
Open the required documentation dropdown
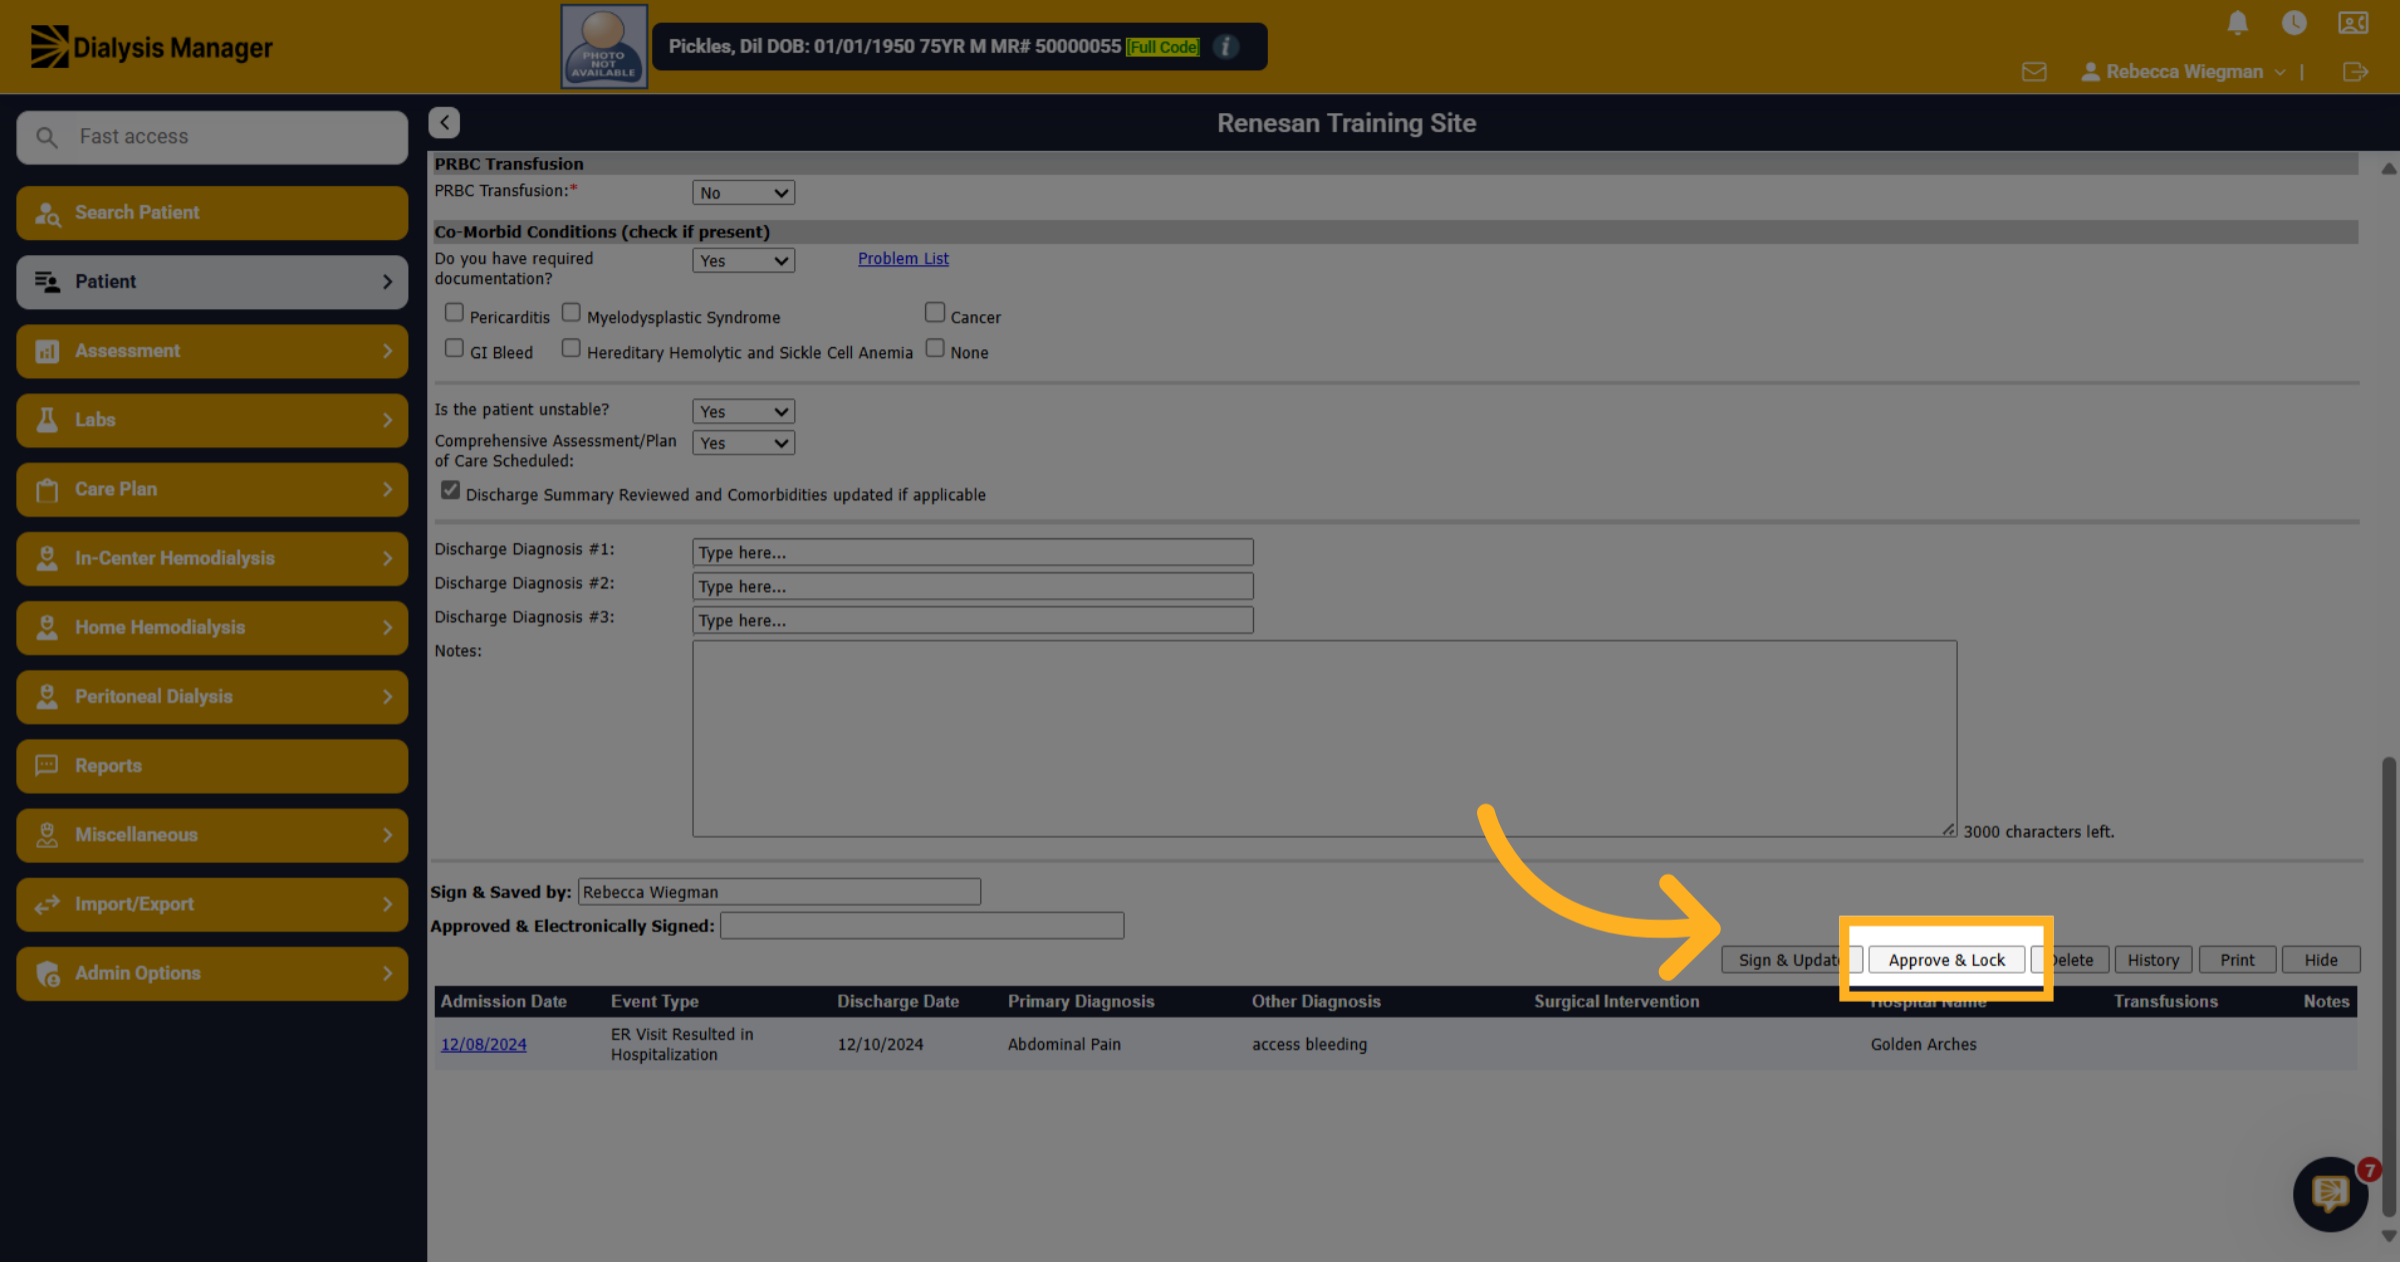[x=743, y=261]
